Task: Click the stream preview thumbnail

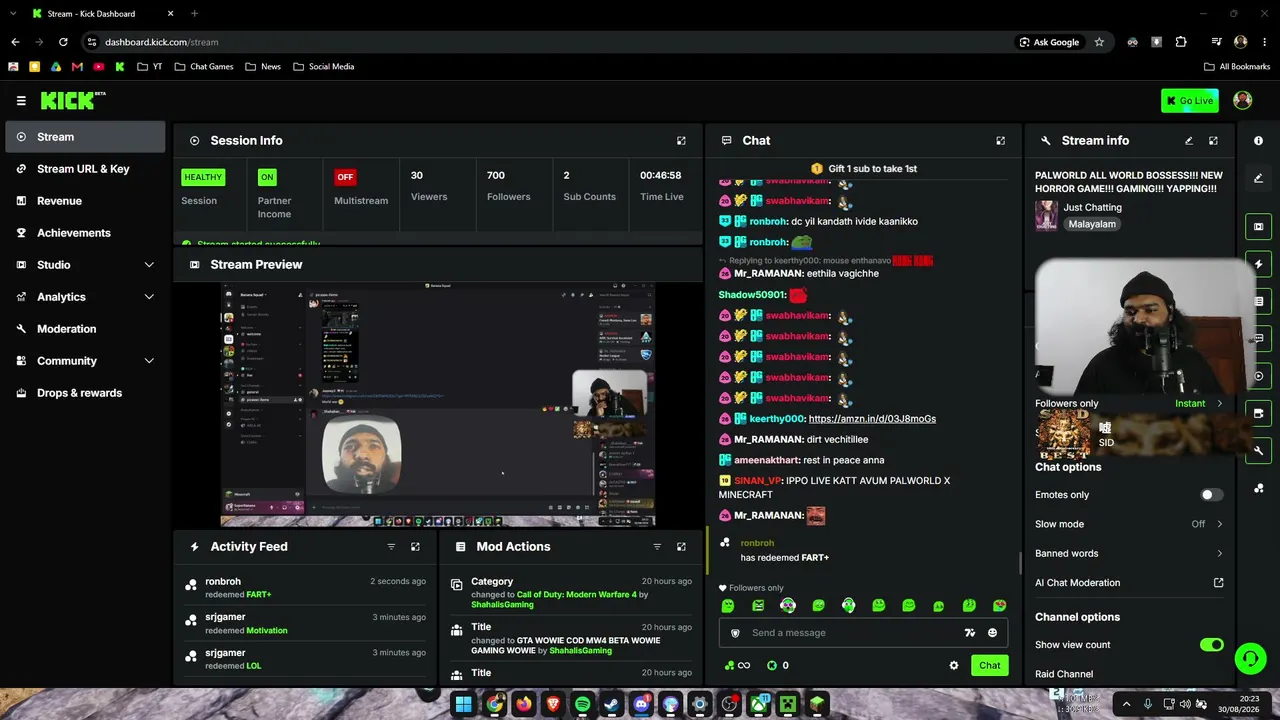Action: [438, 404]
